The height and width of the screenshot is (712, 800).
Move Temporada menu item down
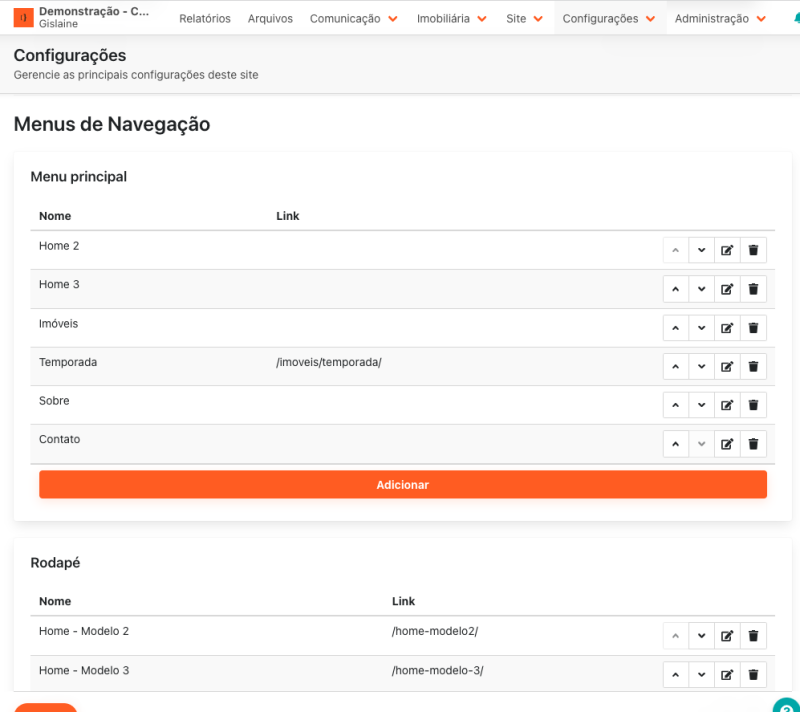pos(701,367)
